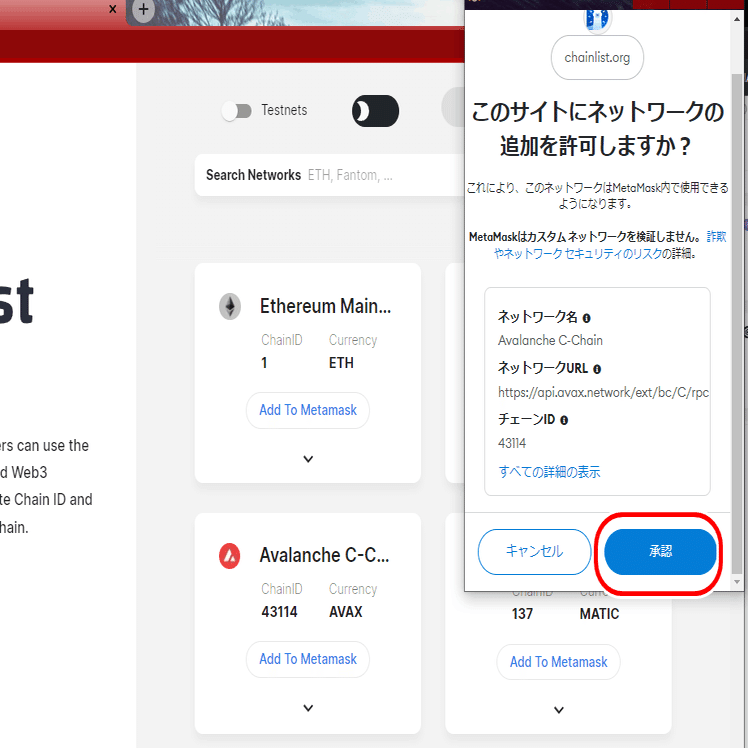Toggle the Testnets switch
This screenshot has height=748, width=748.
coord(237,111)
